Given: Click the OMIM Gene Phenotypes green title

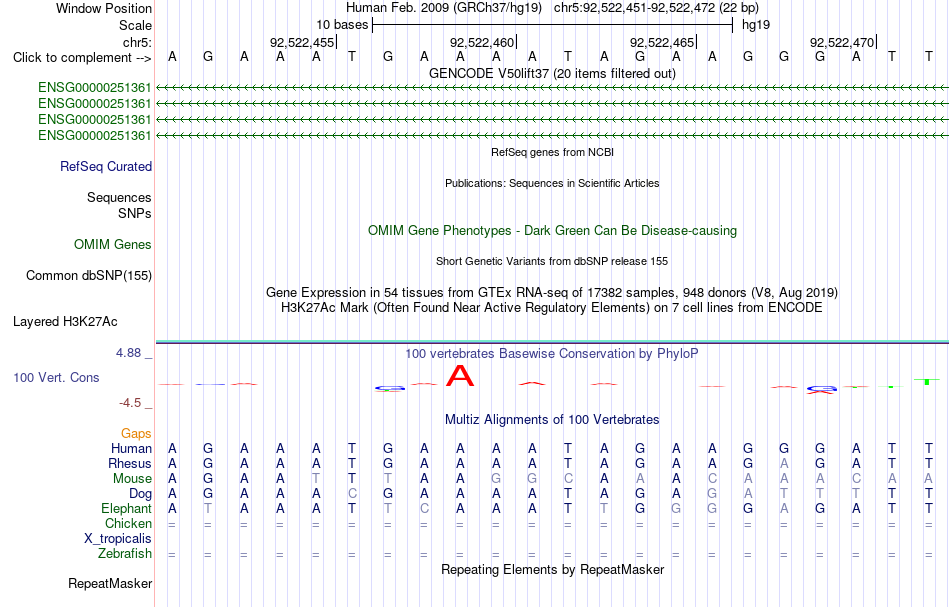Looking at the screenshot, I should pyautogui.click(x=552, y=230).
